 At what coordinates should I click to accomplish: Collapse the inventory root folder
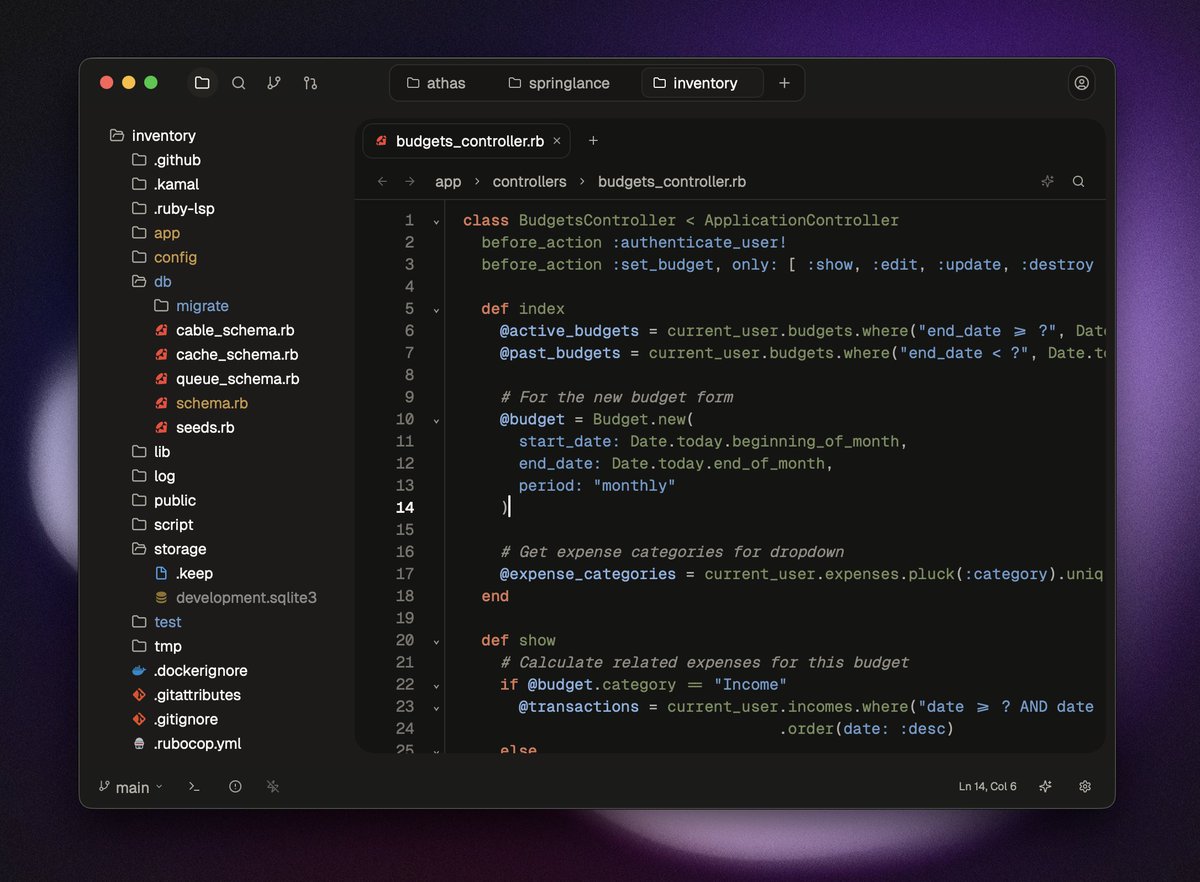click(154, 136)
